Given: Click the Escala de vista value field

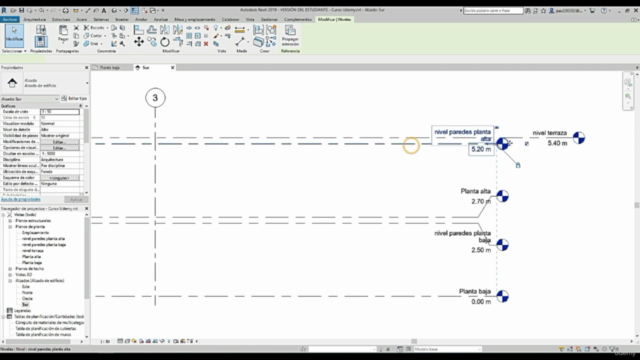Looking at the screenshot, I should (x=60, y=111).
